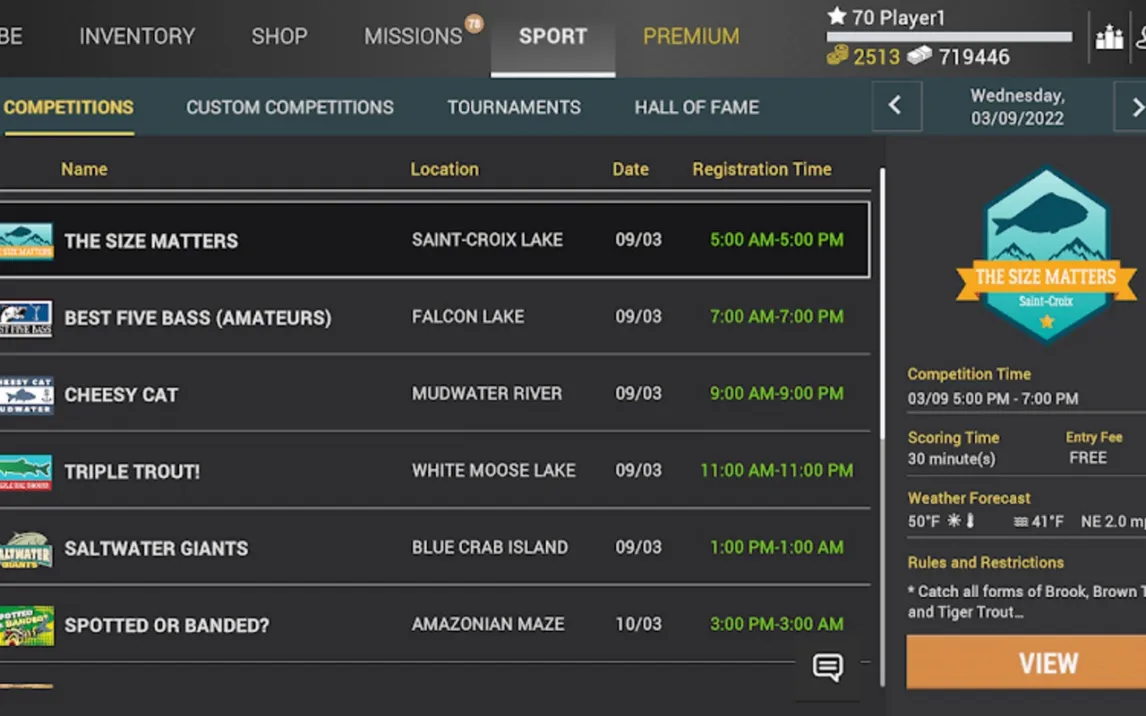Click the leaderboard podium icon
The height and width of the screenshot is (716, 1146).
pos(1109,38)
